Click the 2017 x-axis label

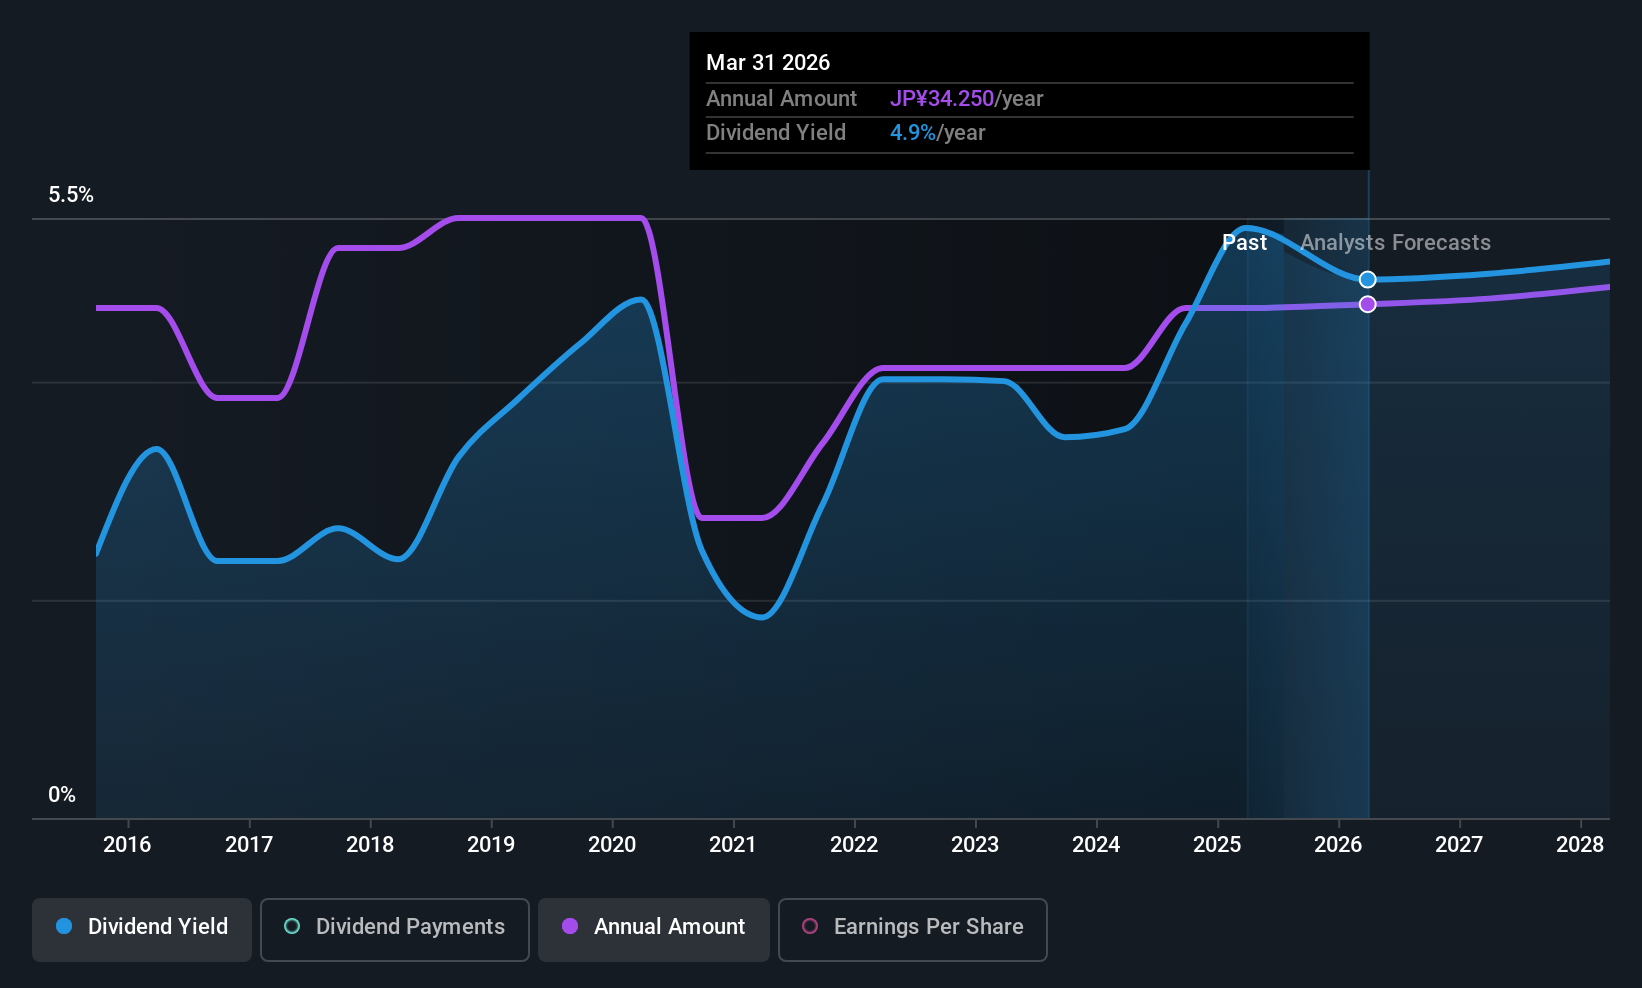pos(249,845)
